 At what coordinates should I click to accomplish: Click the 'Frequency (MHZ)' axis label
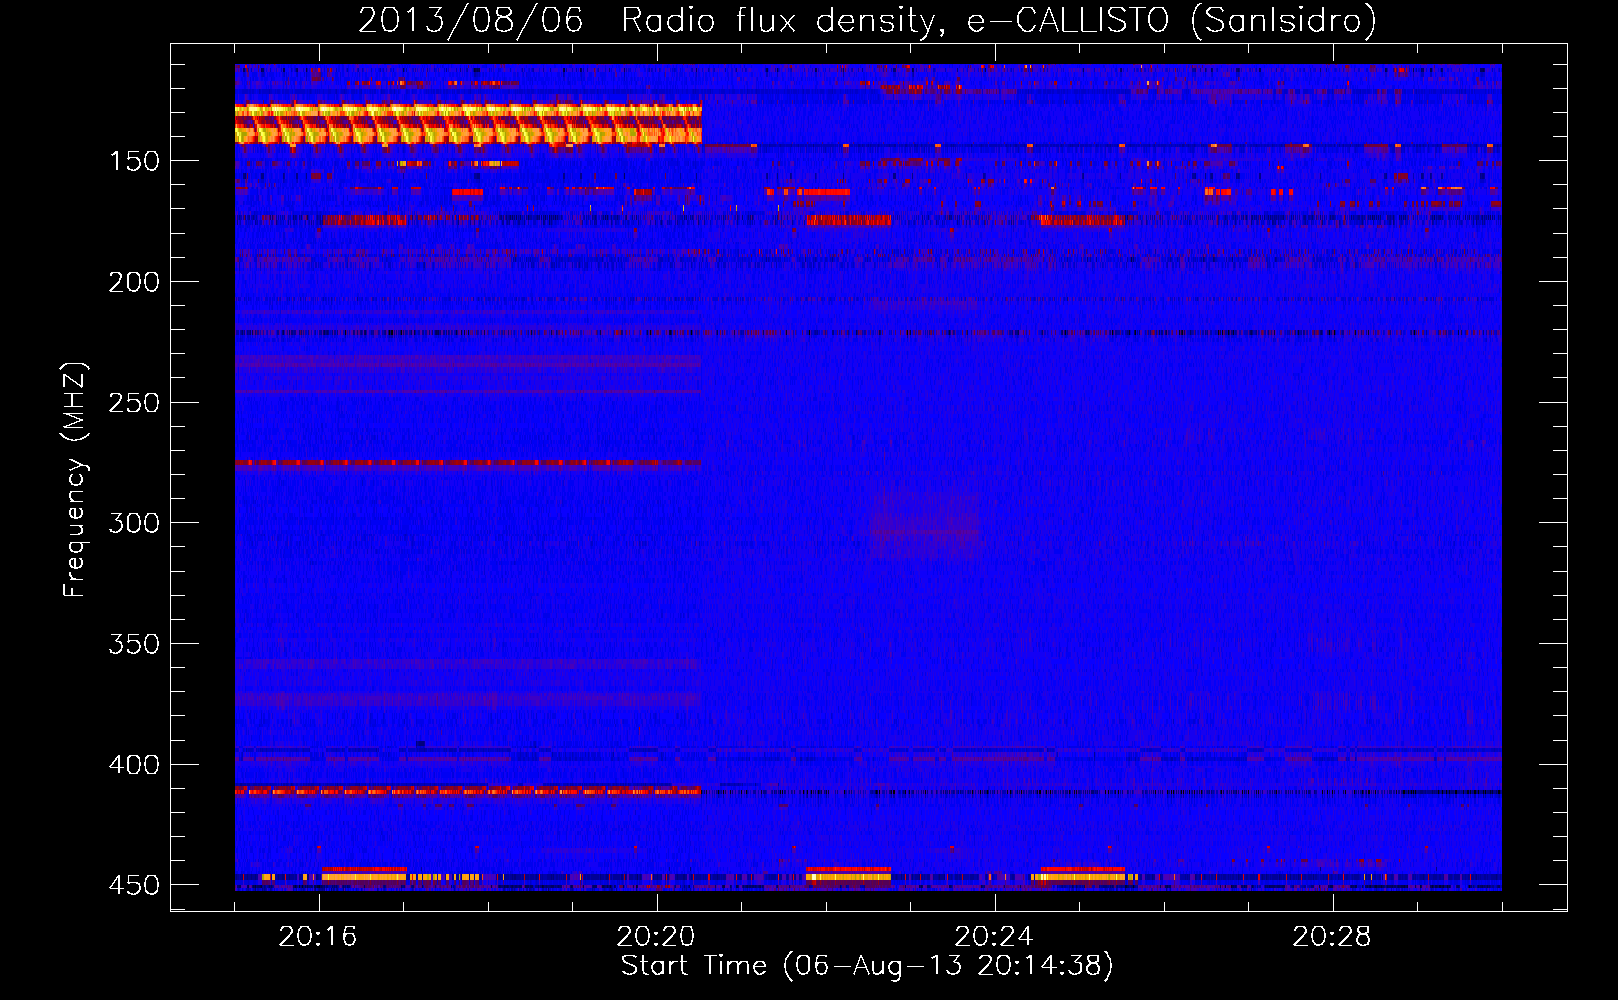75,480
